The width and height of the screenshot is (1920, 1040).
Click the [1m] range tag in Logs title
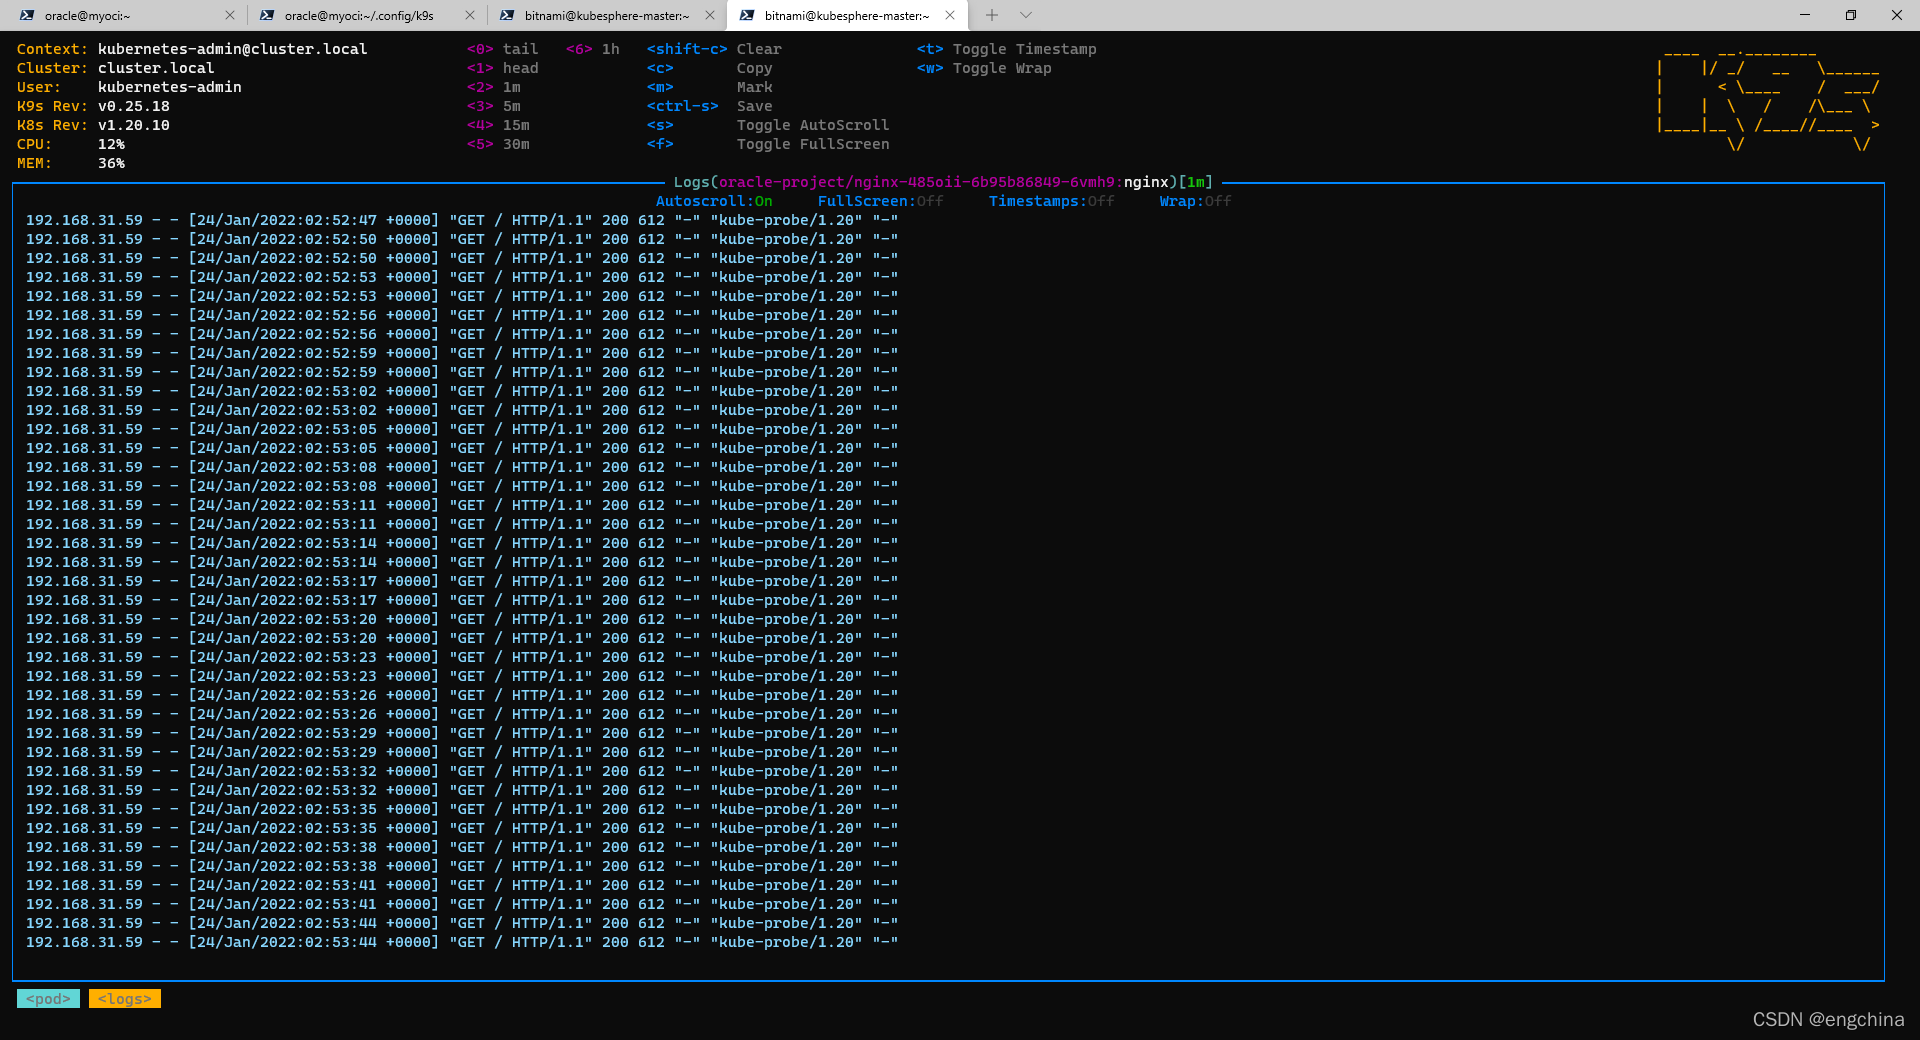coord(1195,182)
